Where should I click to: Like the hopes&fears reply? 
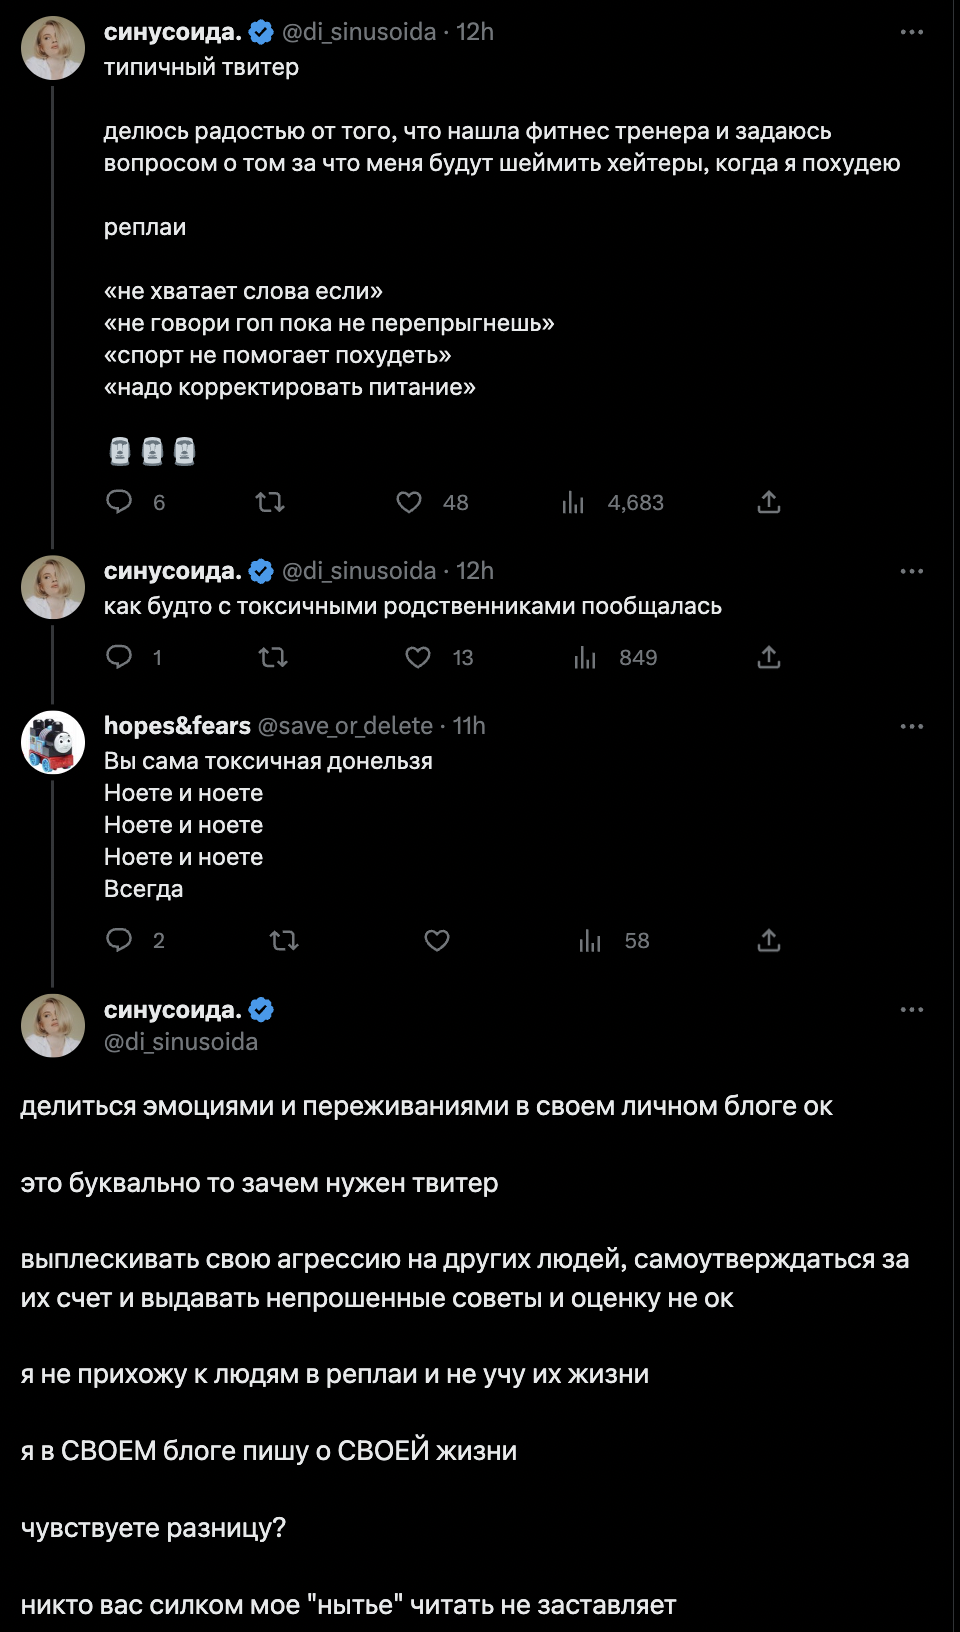437,940
